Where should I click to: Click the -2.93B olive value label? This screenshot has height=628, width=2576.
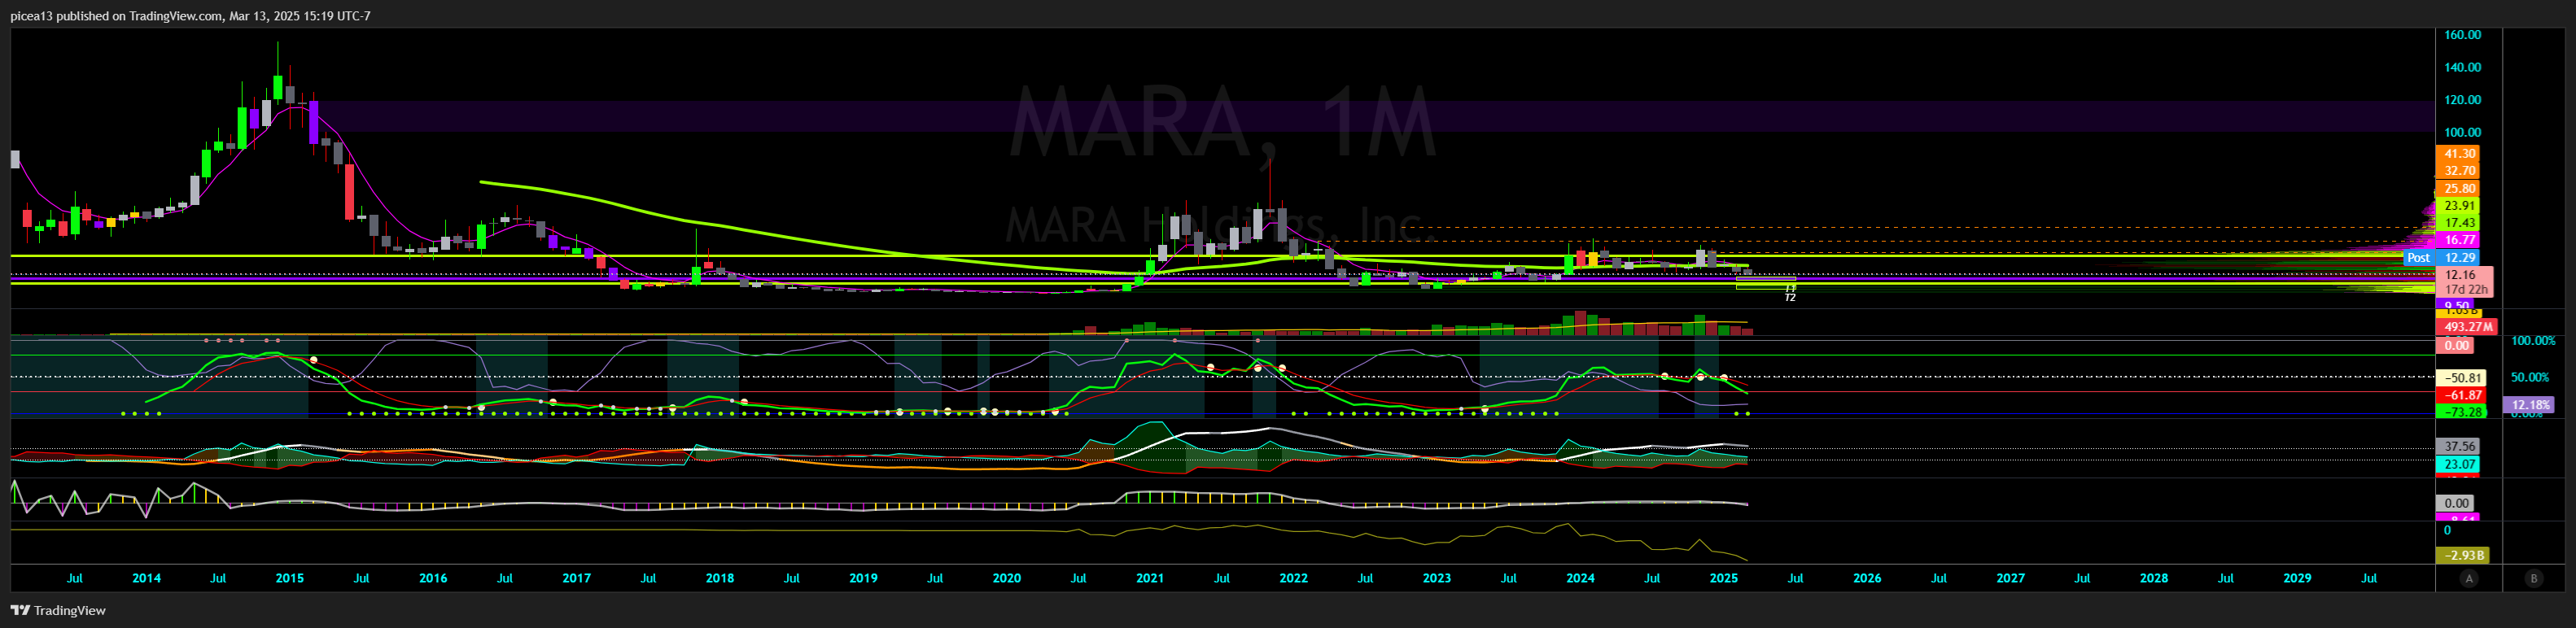click(x=2464, y=556)
